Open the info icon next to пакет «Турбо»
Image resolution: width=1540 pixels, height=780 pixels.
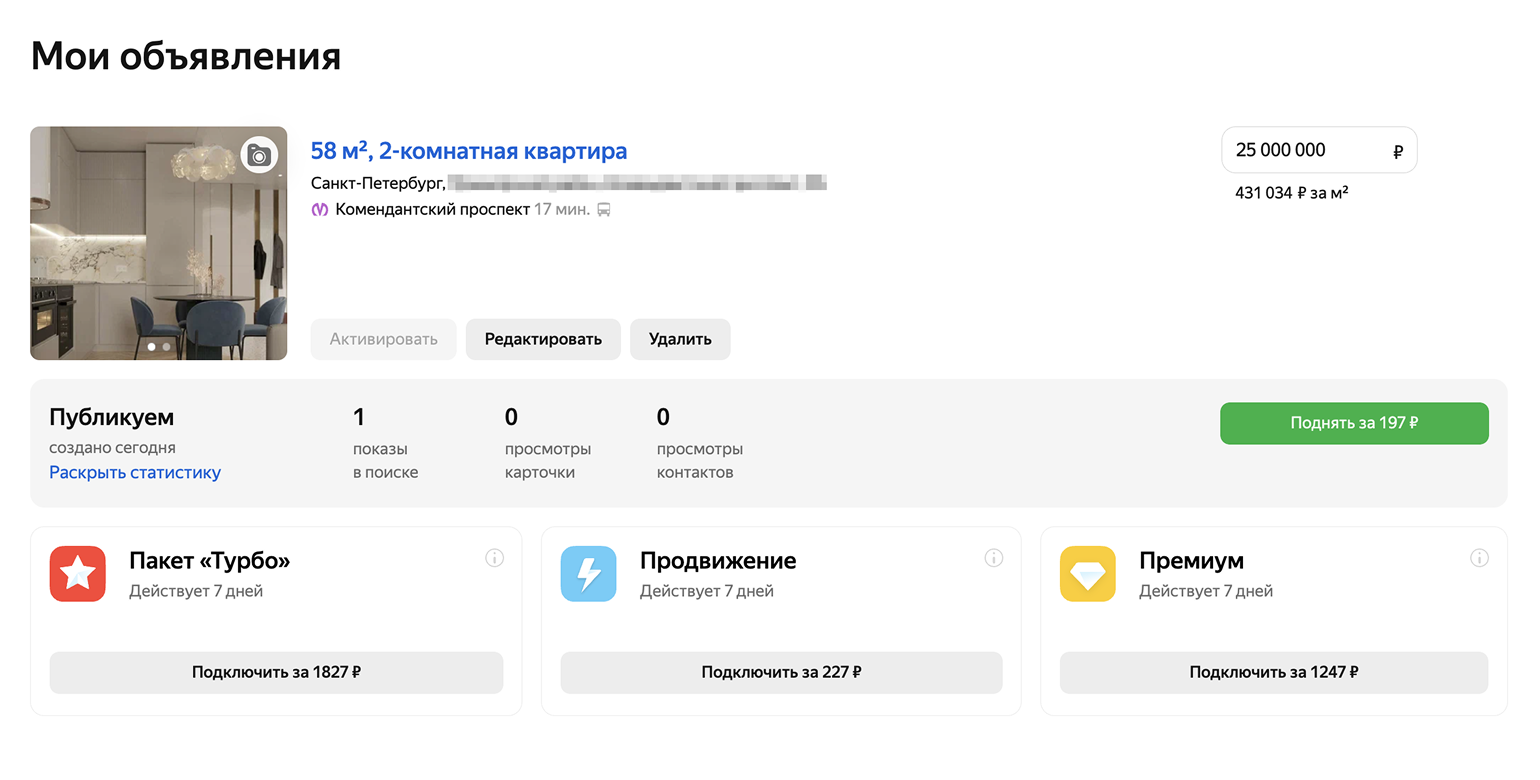click(x=495, y=558)
